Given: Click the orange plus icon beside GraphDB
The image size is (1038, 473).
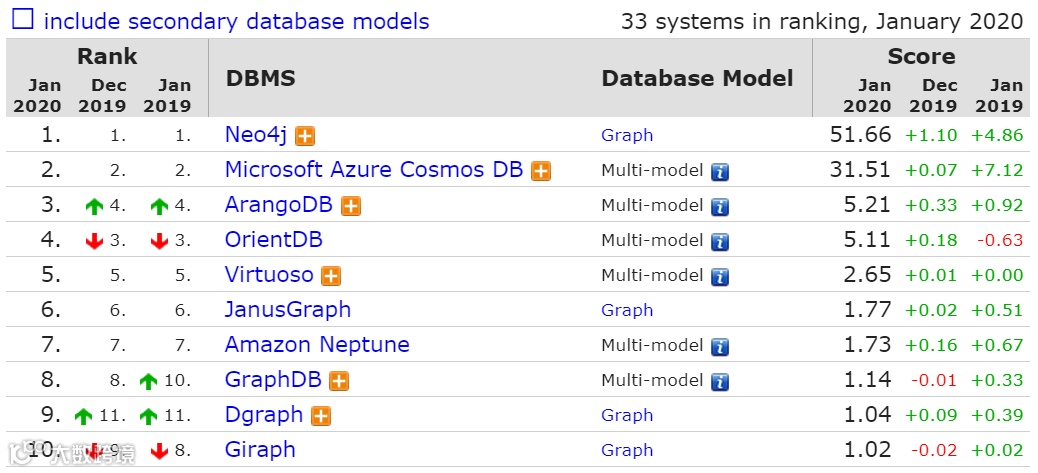Looking at the screenshot, I should tap(339, 381).
